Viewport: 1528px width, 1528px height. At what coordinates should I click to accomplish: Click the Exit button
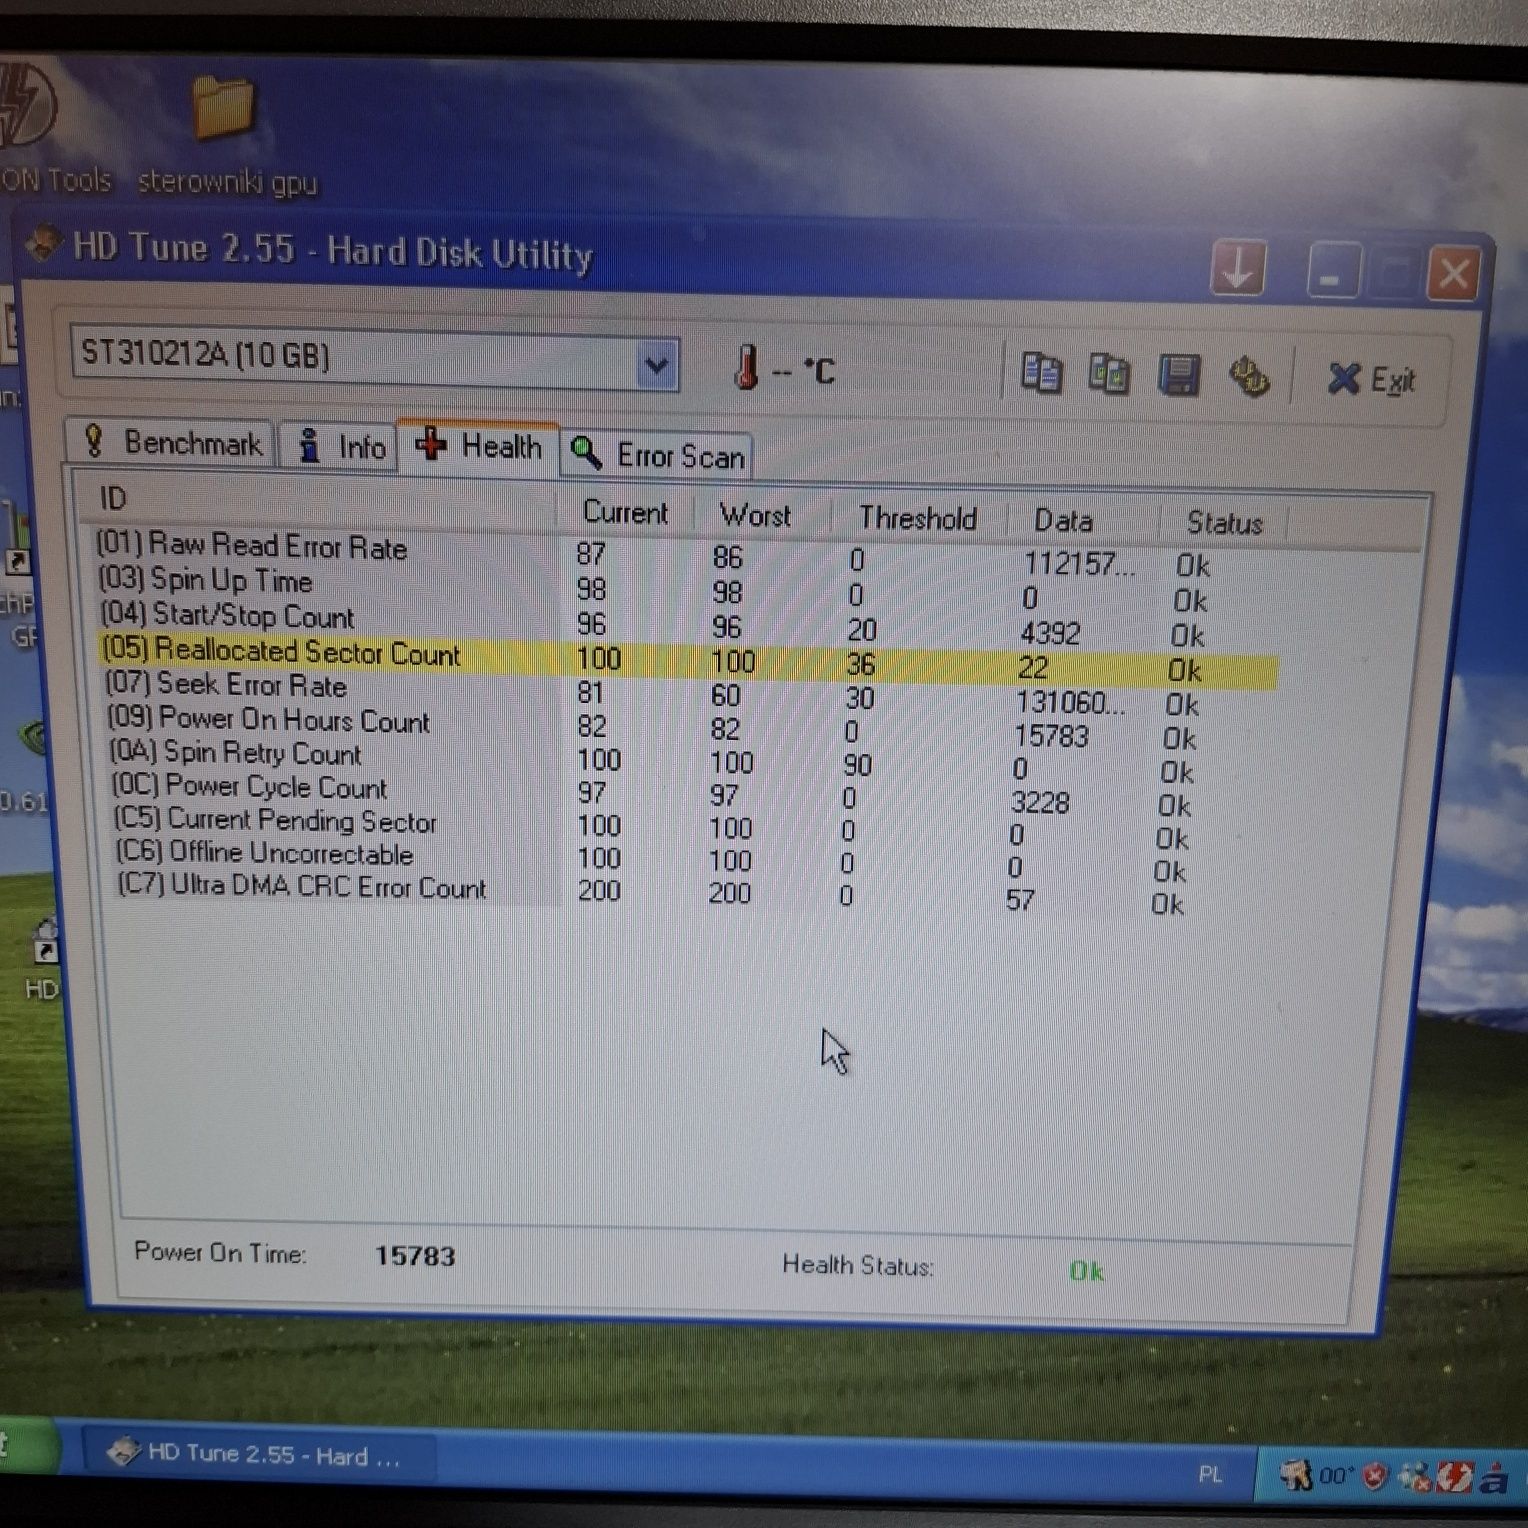tap(1373, 380)
